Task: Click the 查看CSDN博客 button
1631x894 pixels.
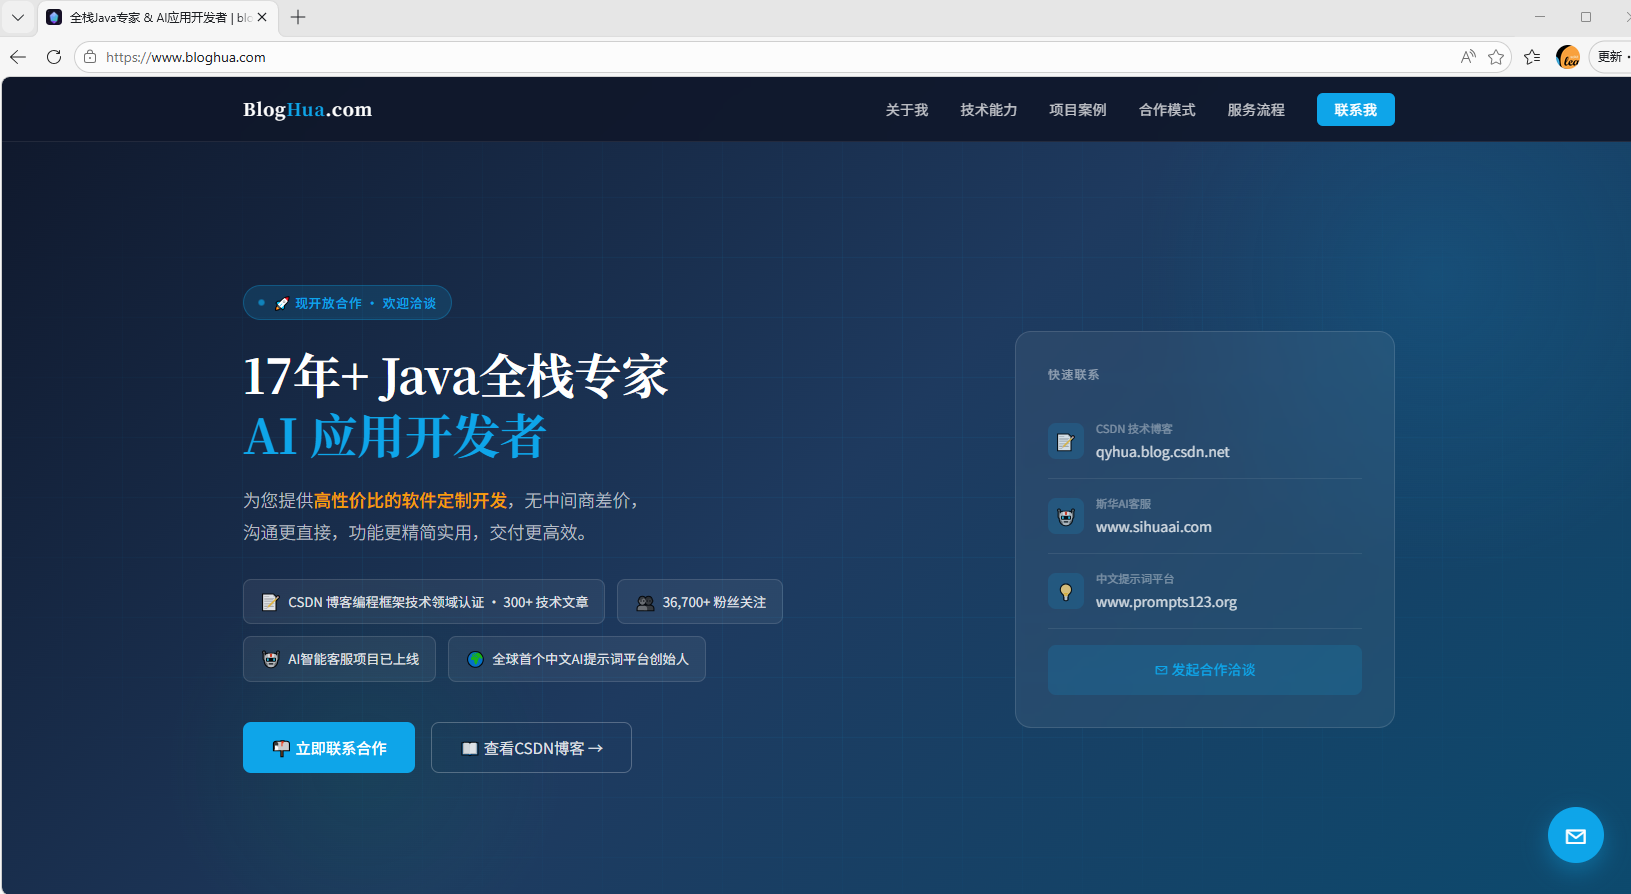Action: (x=531, y=747)
